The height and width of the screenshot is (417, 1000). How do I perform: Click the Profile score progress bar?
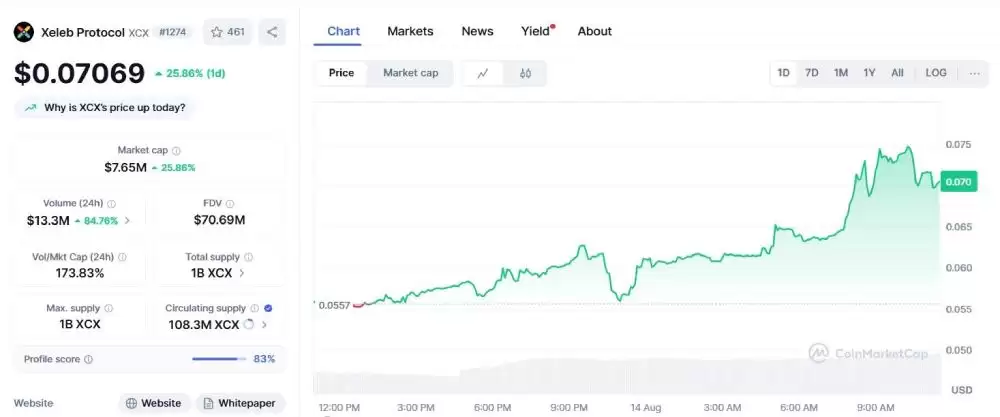(218, 359)
